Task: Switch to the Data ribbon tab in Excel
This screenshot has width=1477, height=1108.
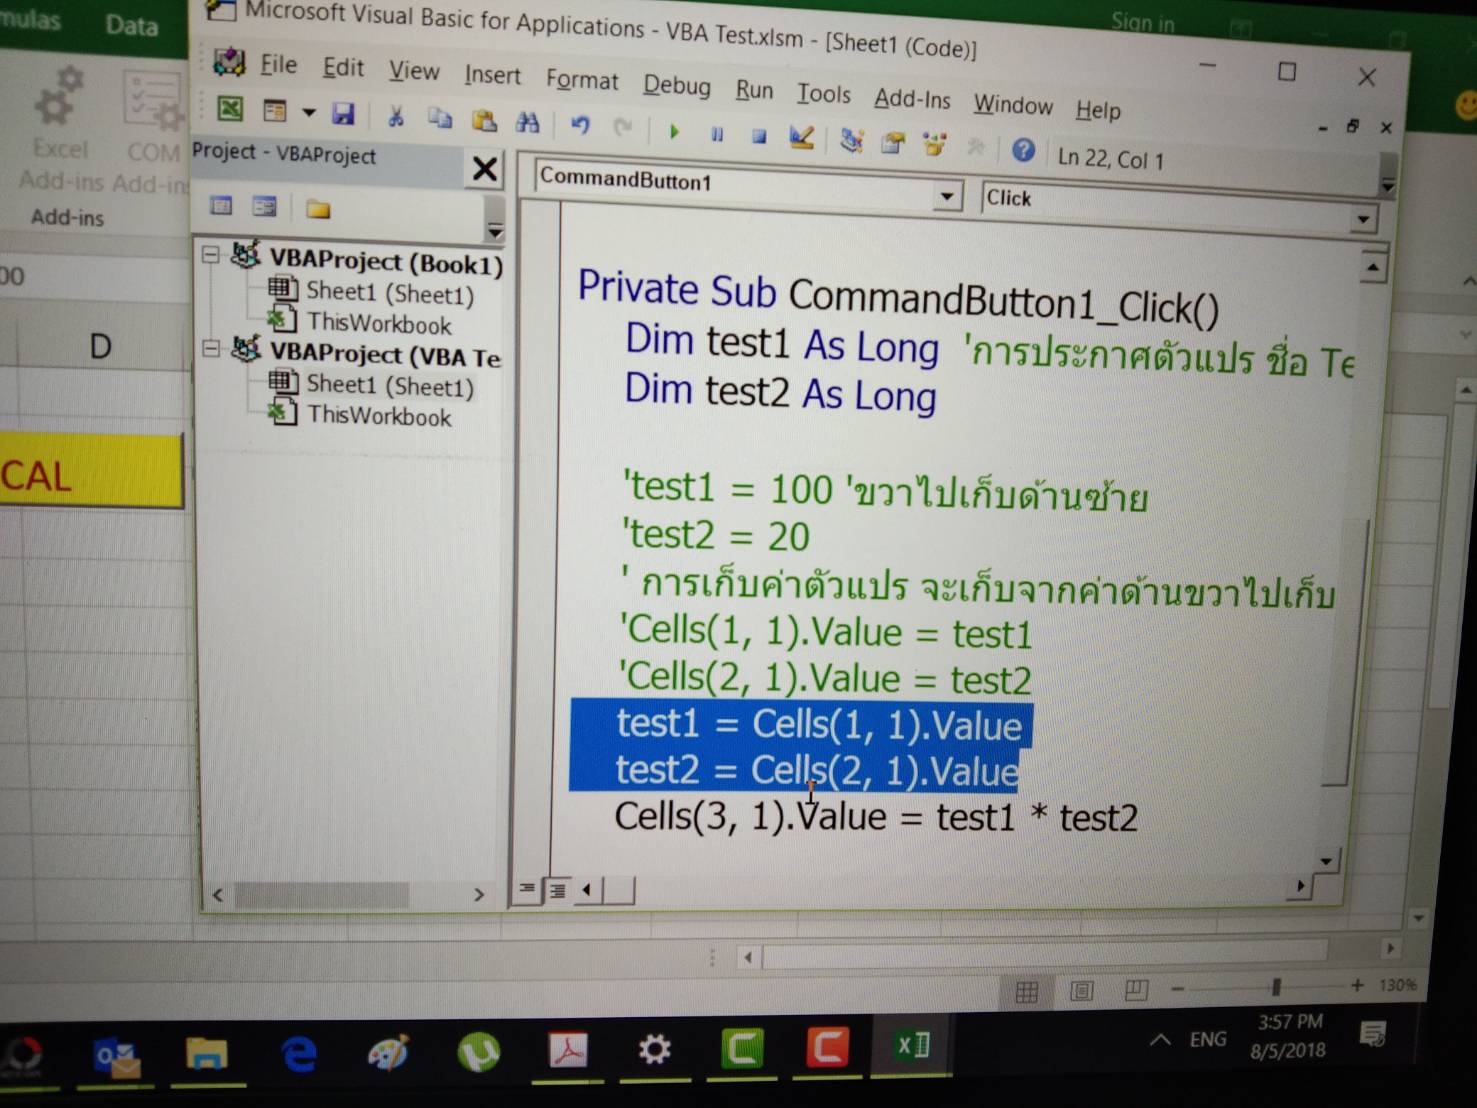Action: (x=132, y=24)
